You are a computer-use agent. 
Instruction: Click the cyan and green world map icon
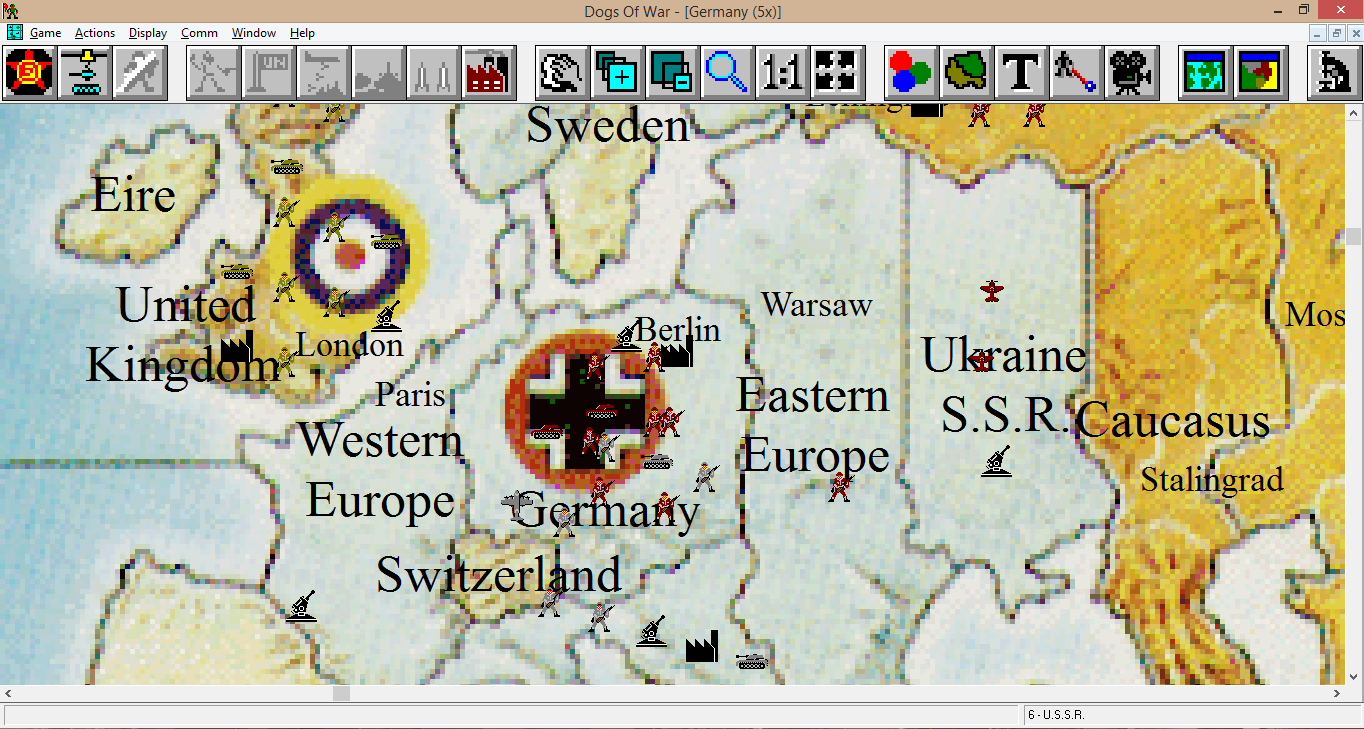point(1206,72)
